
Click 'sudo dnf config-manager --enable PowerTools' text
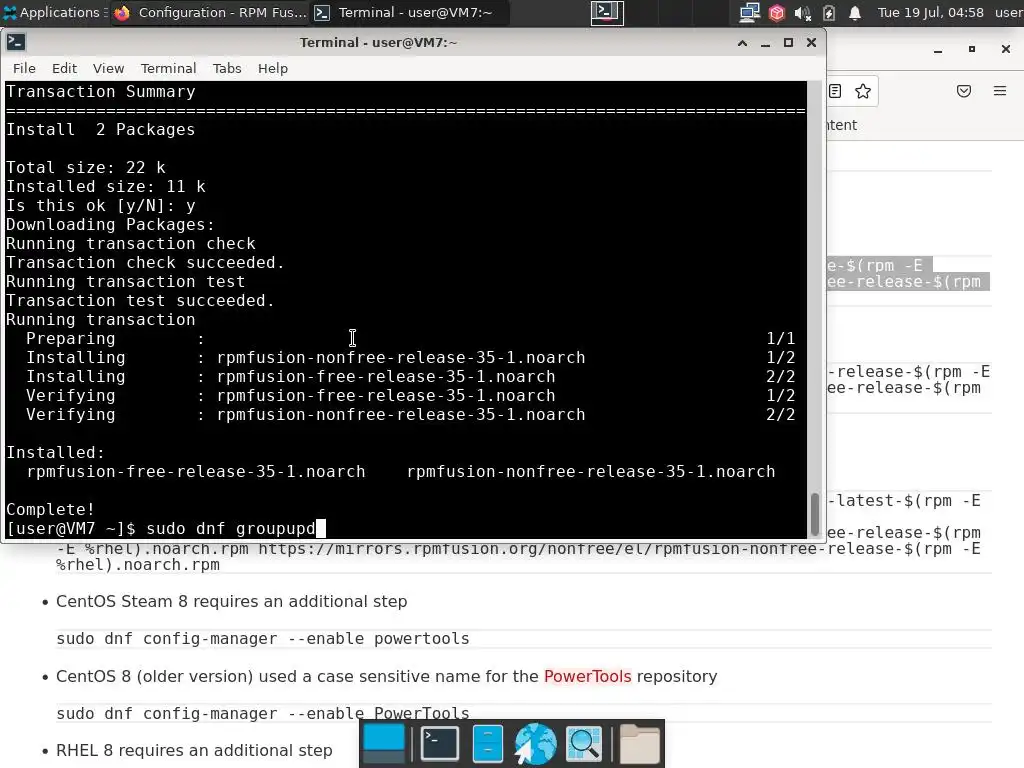coord(263,713)
